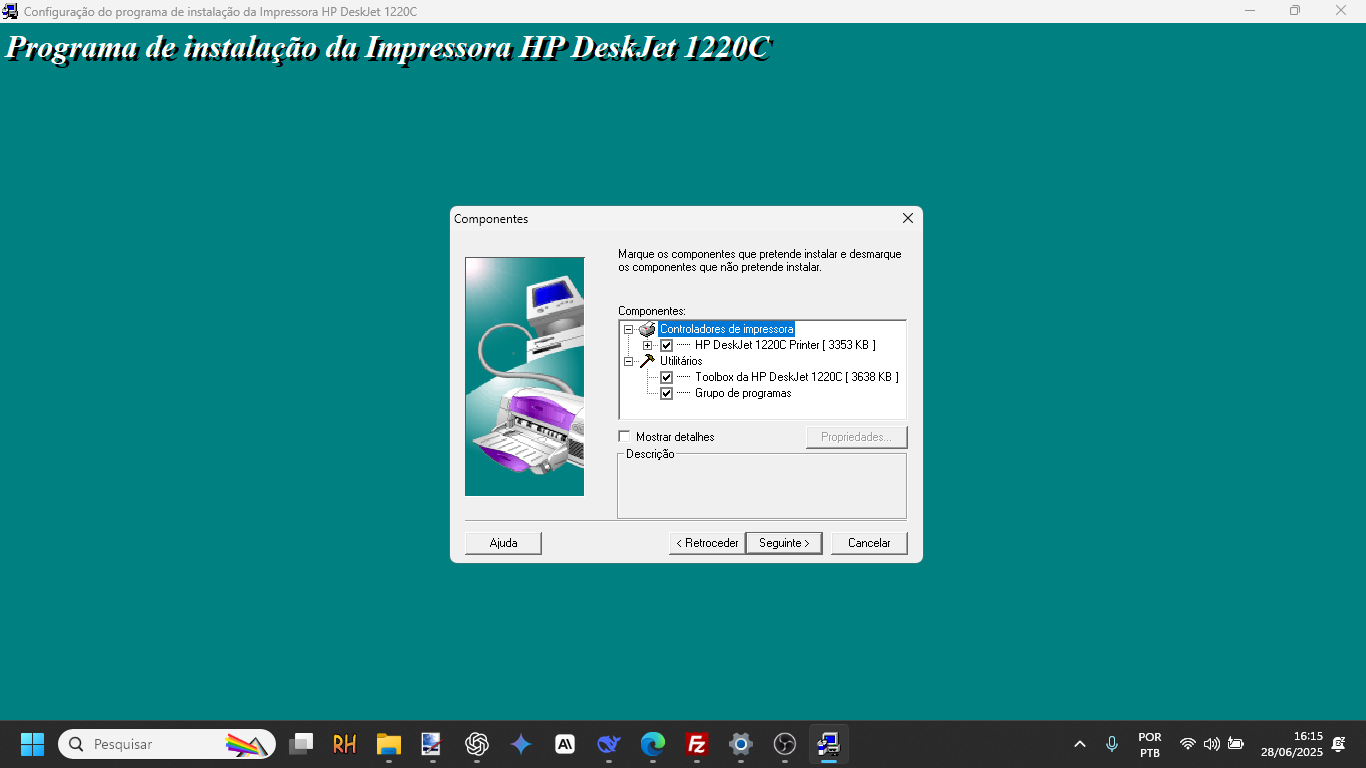Go back with the Retroceder button
1366x768 pixels.
coord(707,543)
